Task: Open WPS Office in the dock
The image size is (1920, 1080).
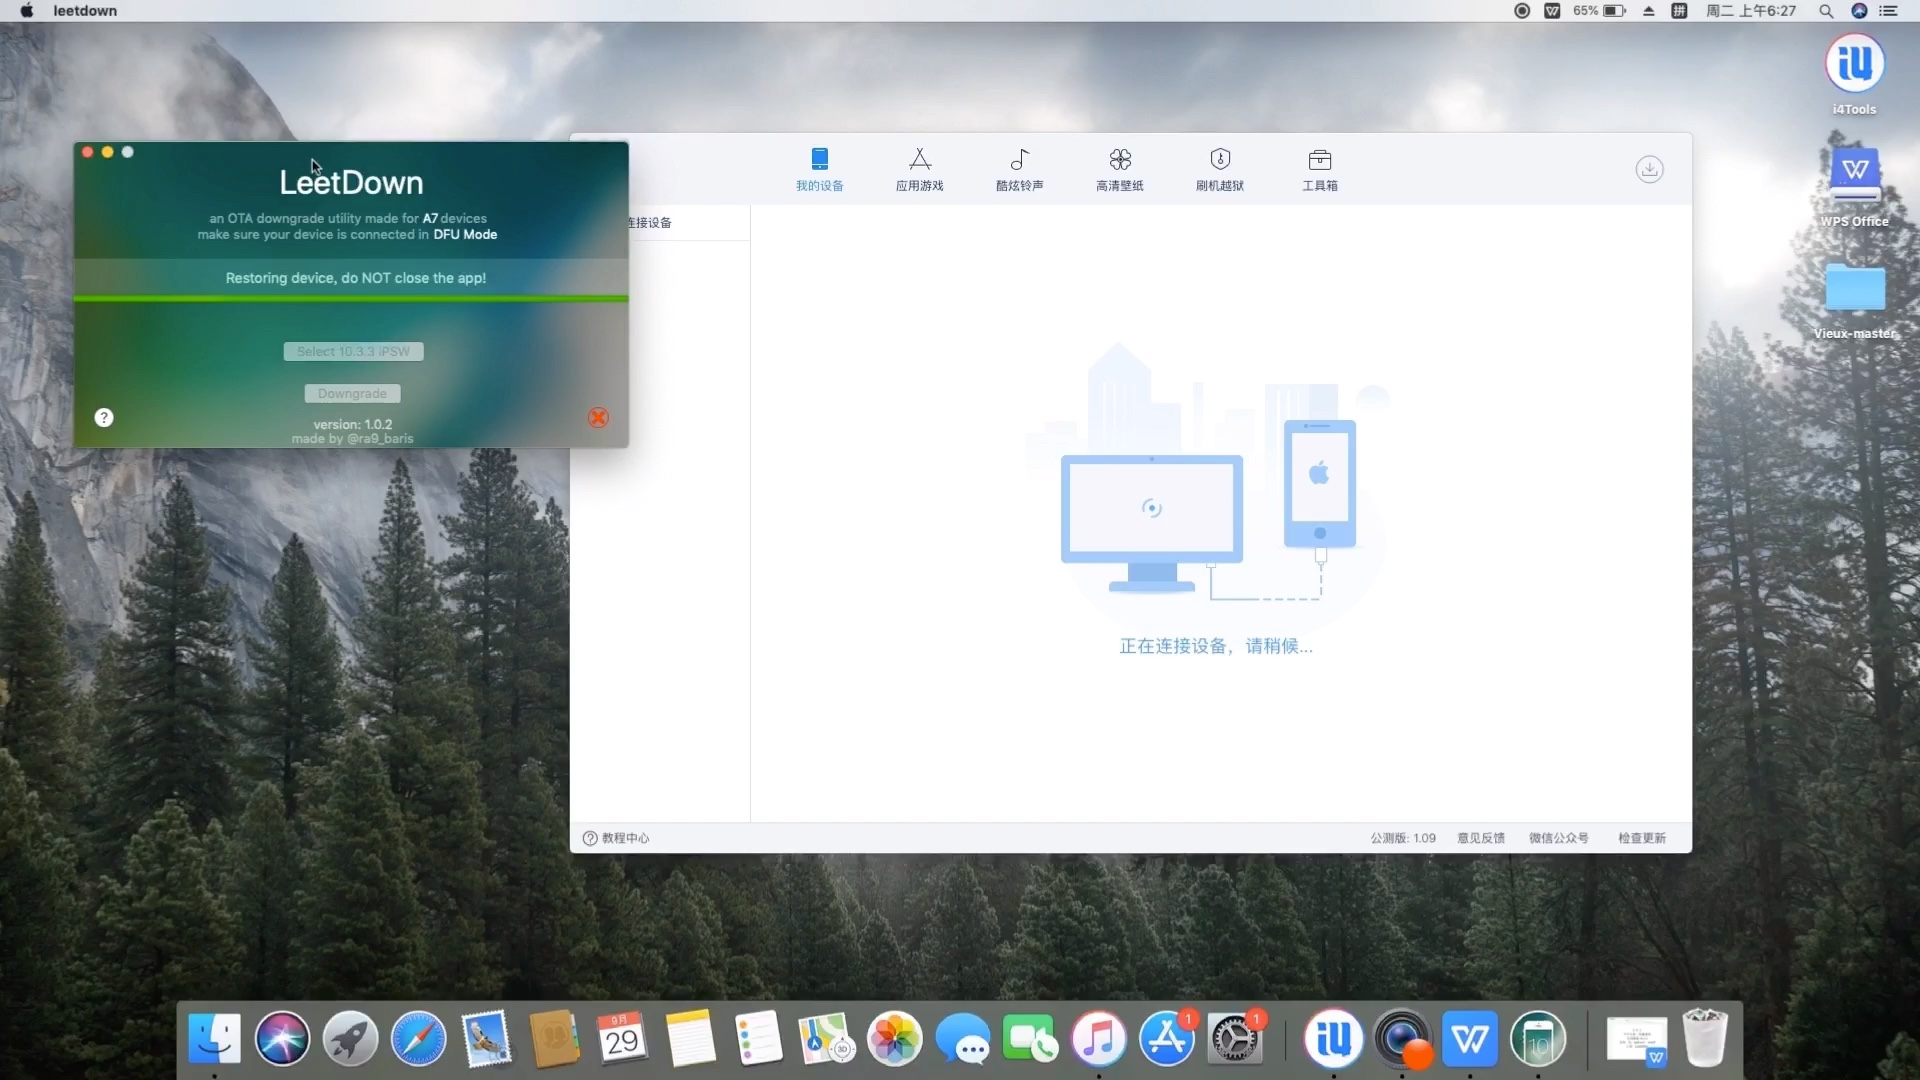Action: [1469, 1038]
